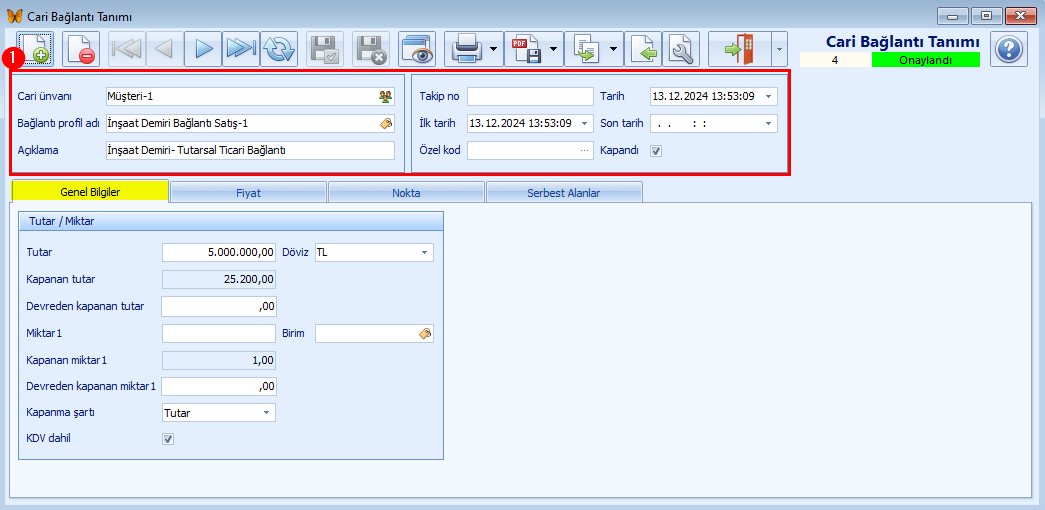Open the Kapanma şartı dropdown

point(267,413)
